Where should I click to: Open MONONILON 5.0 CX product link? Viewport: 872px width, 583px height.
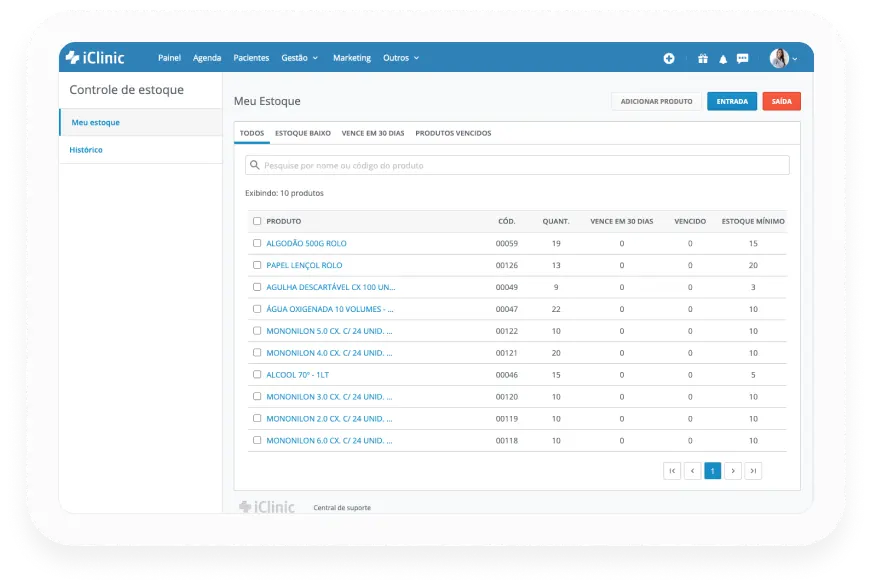click(329, 330)
